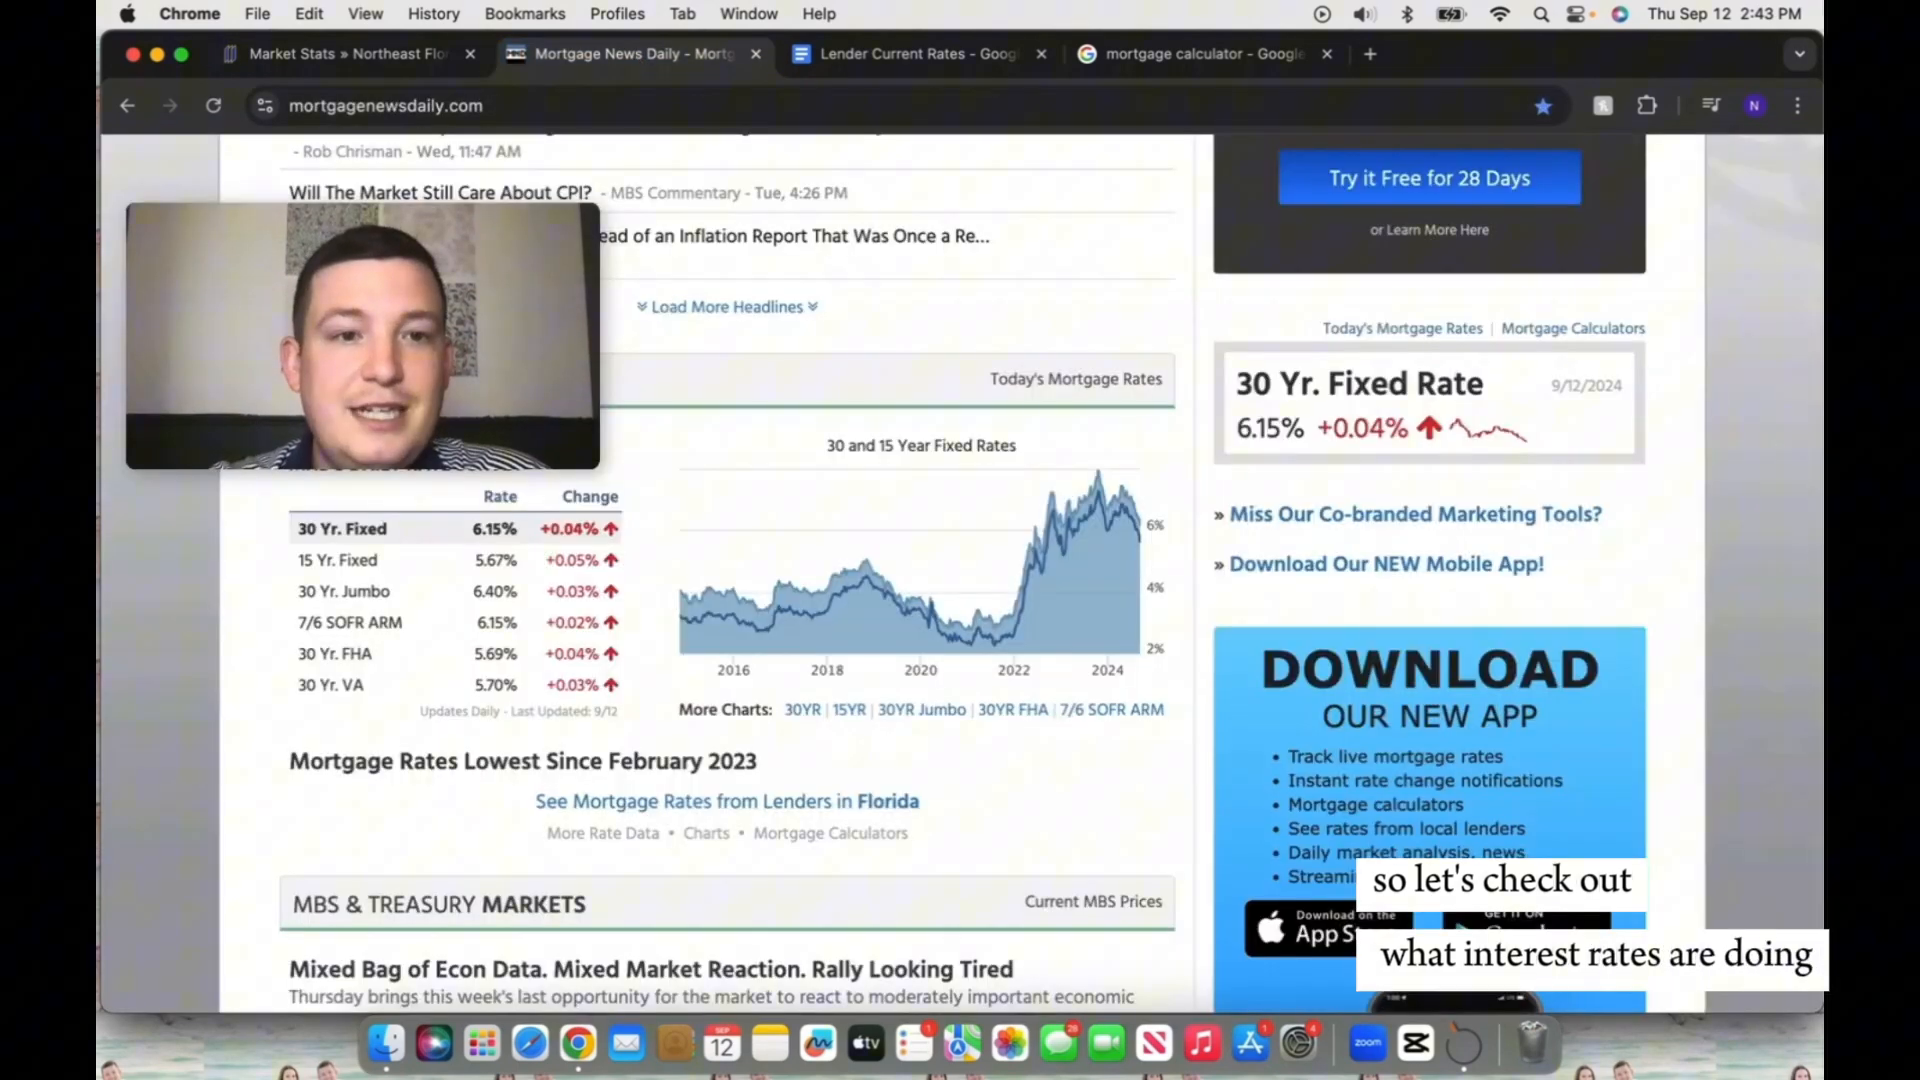This screenshot has width=1920, height=1080.
Task: Open the Apple menu
Action: [128, 14]
